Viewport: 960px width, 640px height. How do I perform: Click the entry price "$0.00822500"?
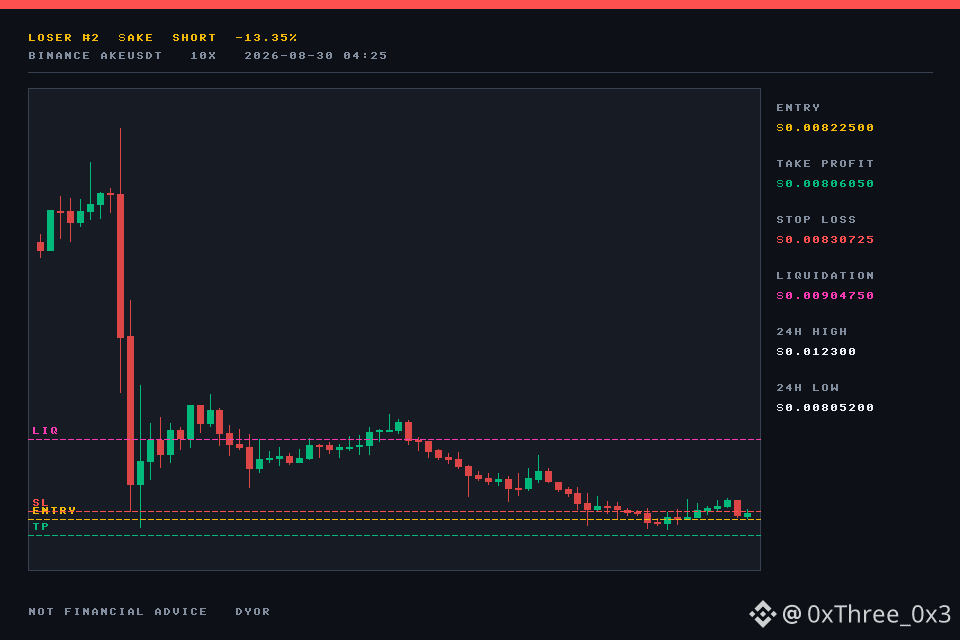[825, 128]
